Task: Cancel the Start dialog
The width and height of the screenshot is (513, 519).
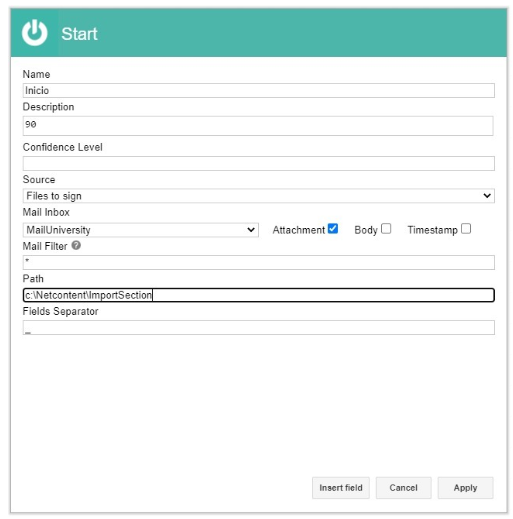Action: click(403, 488)
